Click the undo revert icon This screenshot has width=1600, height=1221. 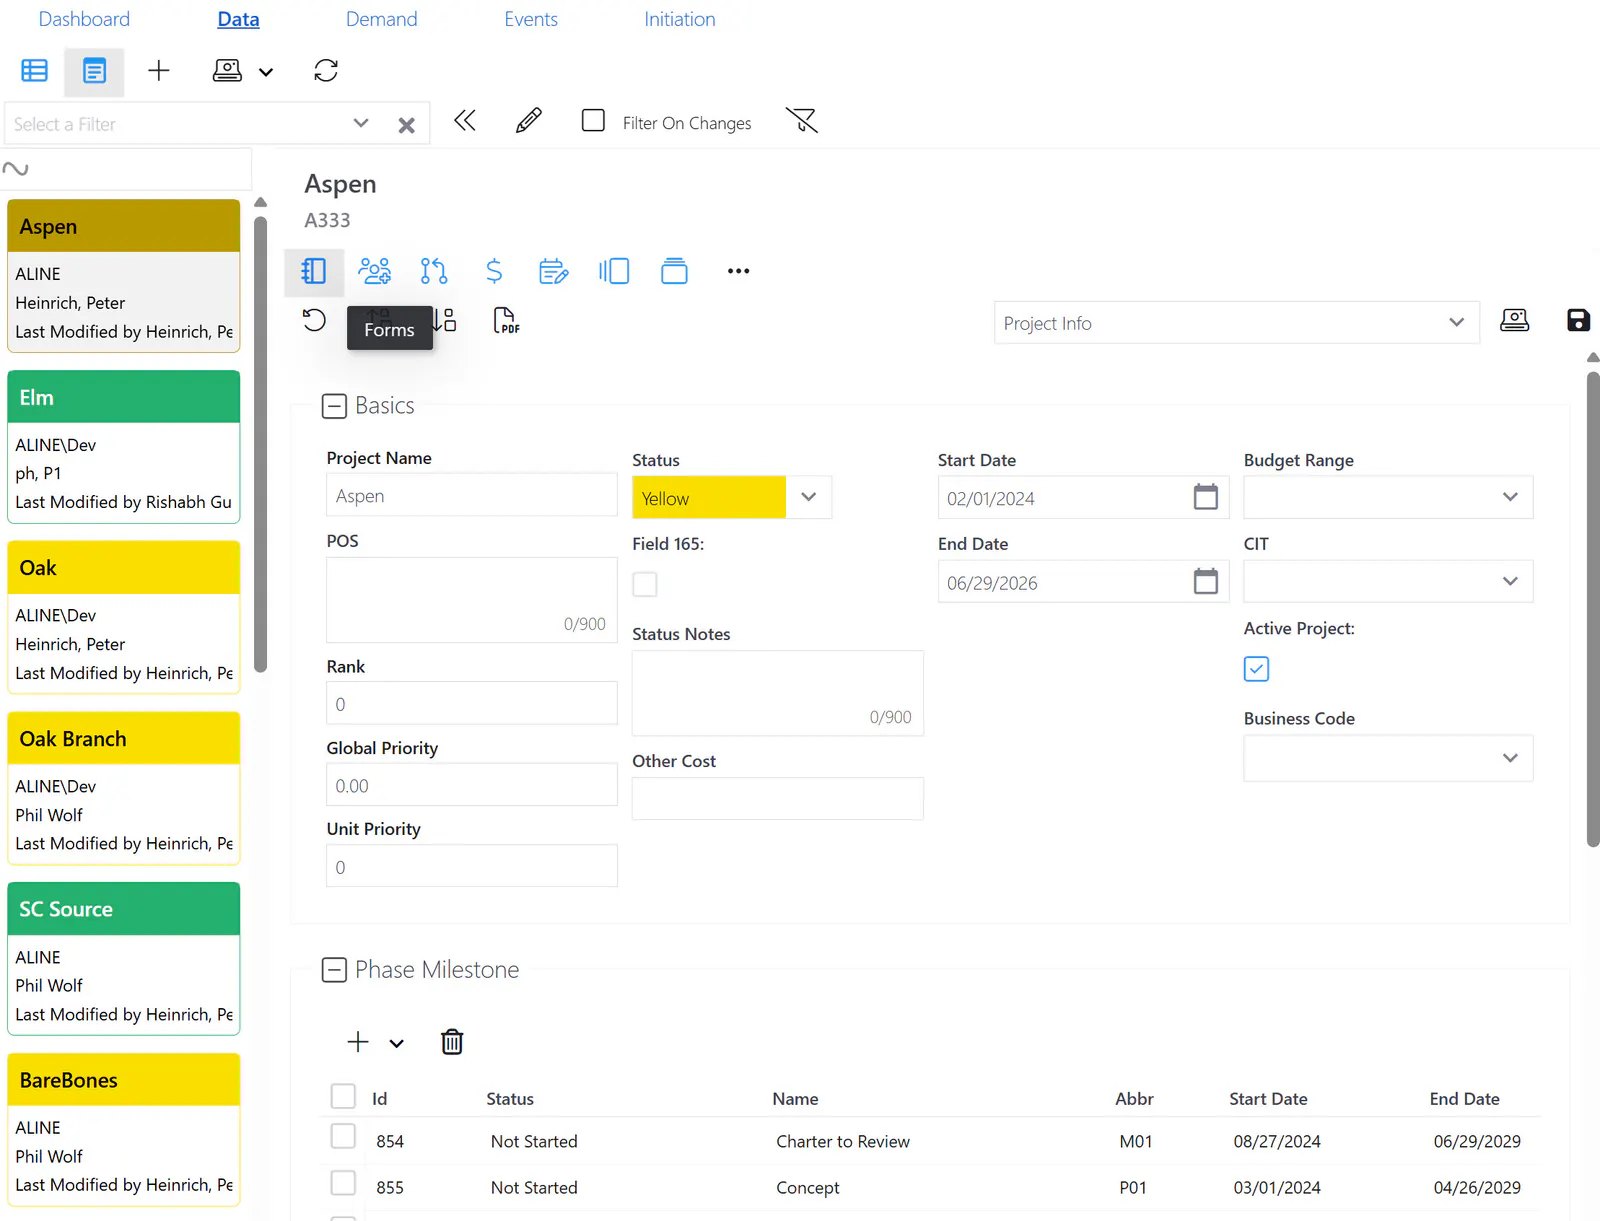tap(314, 320)
